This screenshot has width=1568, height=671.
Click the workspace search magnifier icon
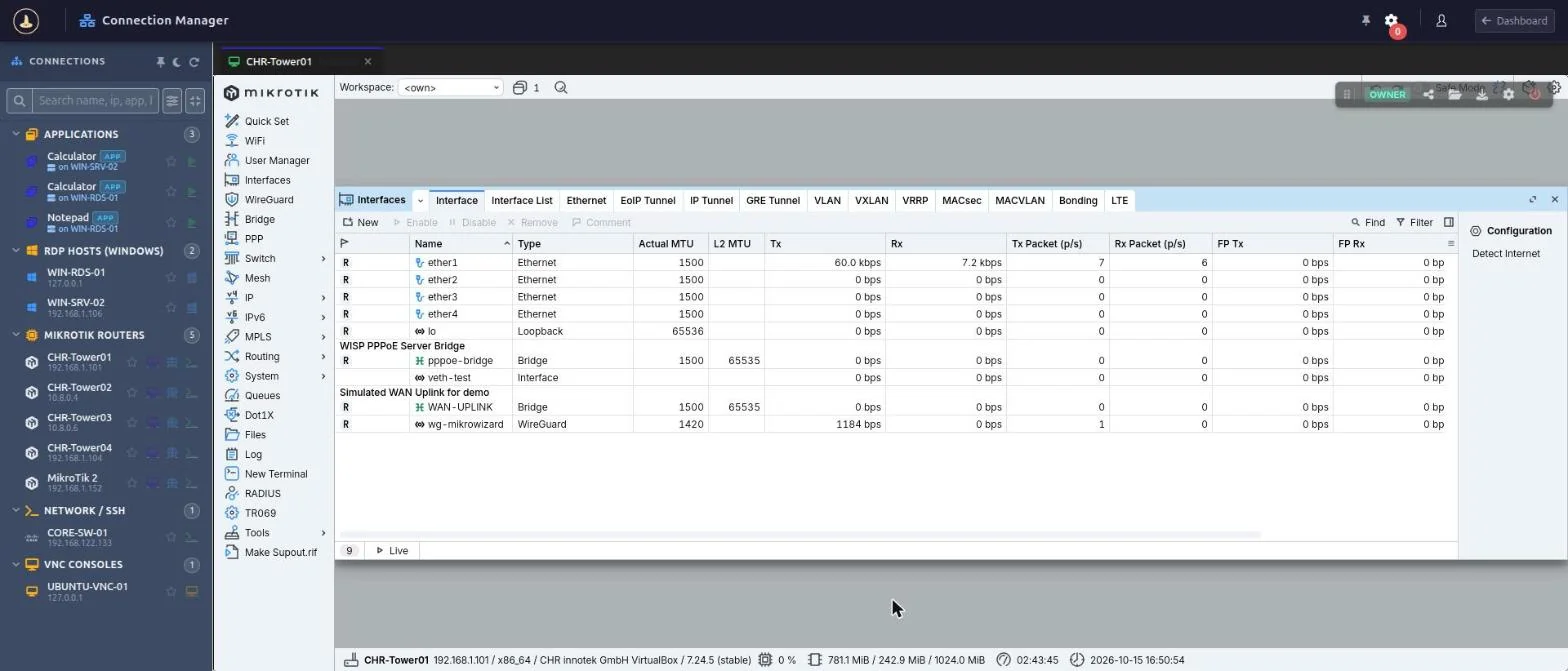click(x=561, y=88)
